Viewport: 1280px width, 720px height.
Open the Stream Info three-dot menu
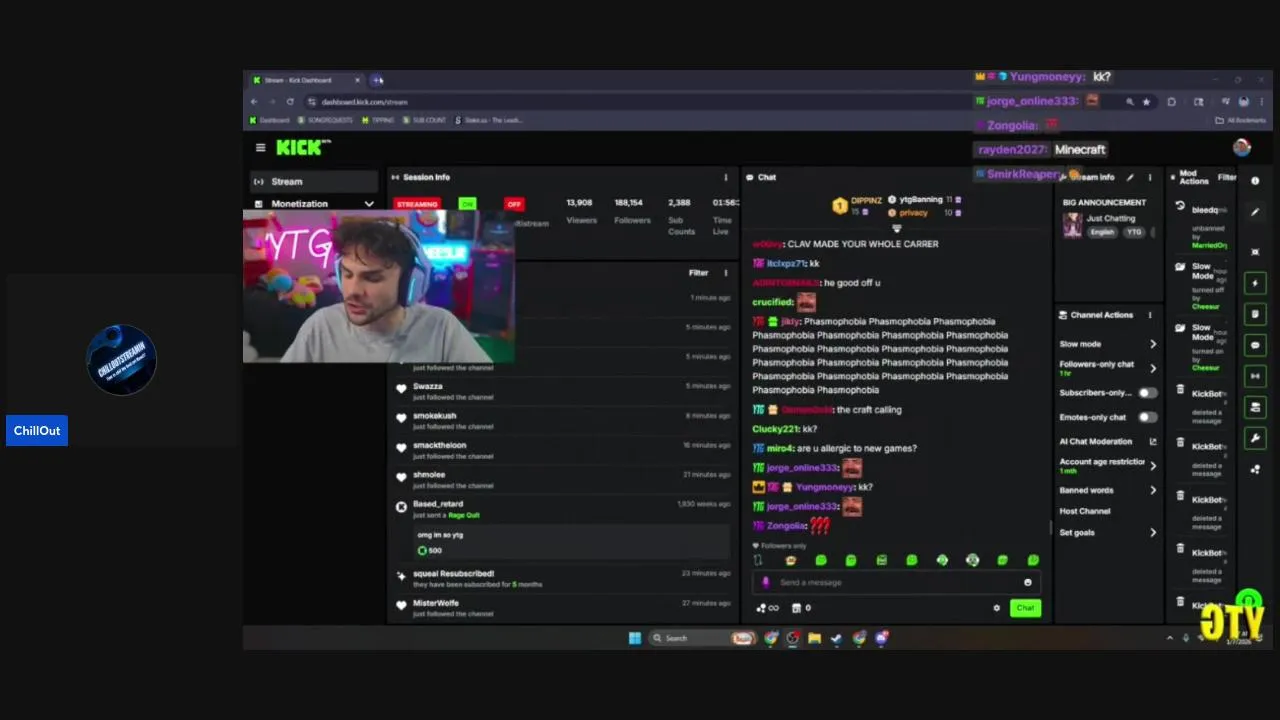click(x=1150, y=177)
